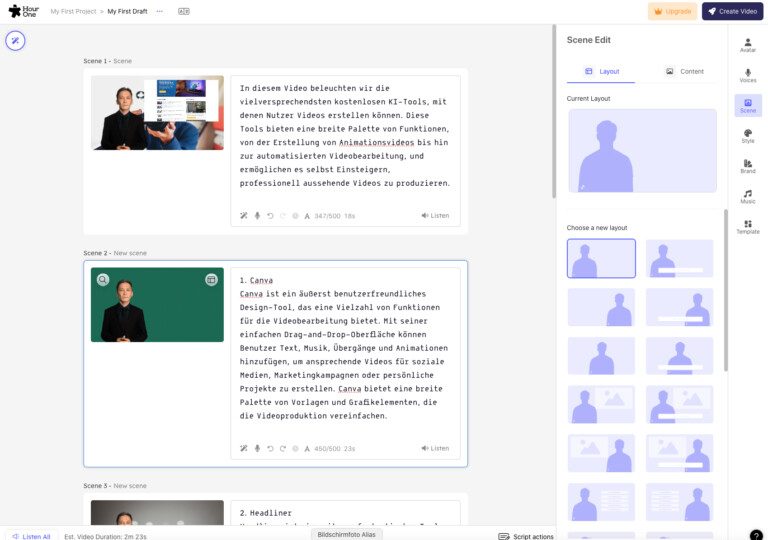Switch to the Content tab
The height and width of the screenshot is (540, 768).
click(684, 72)
